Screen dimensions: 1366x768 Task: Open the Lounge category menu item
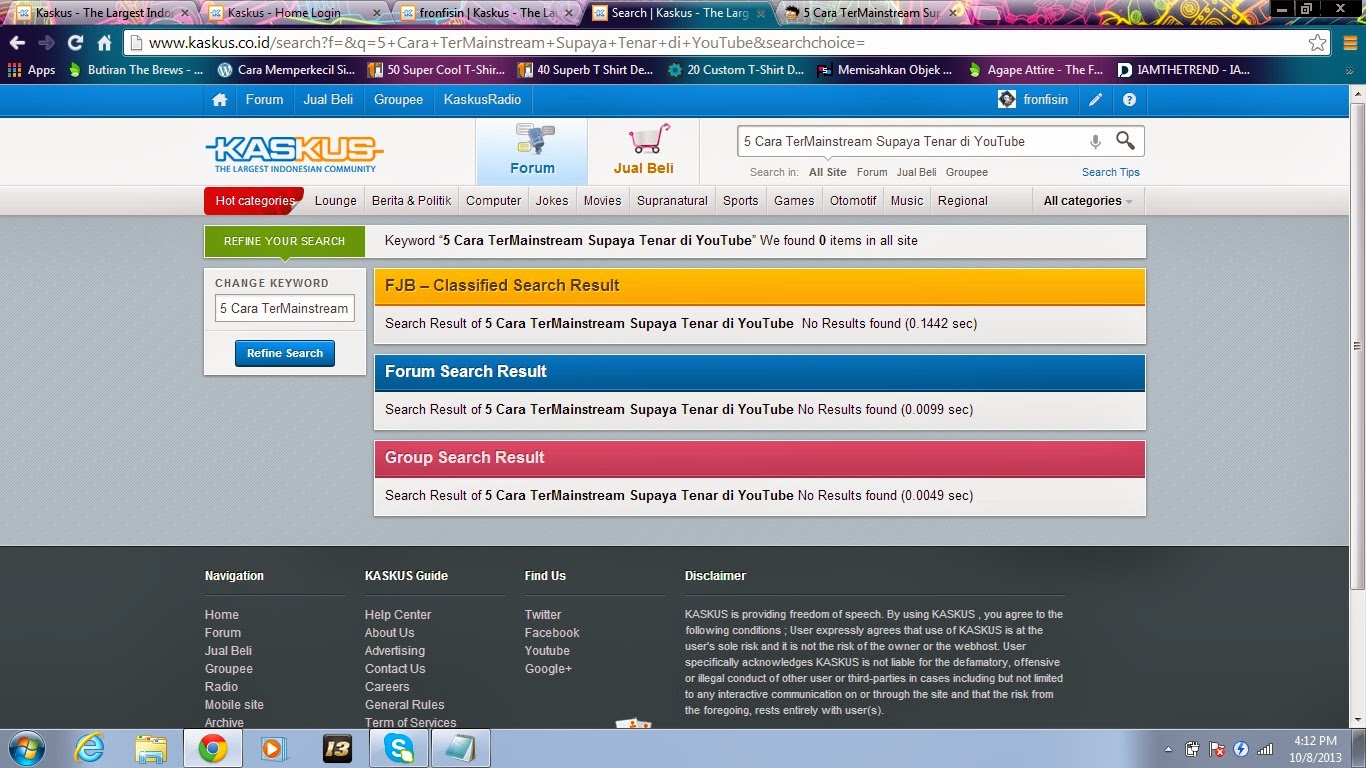(335, 201)
